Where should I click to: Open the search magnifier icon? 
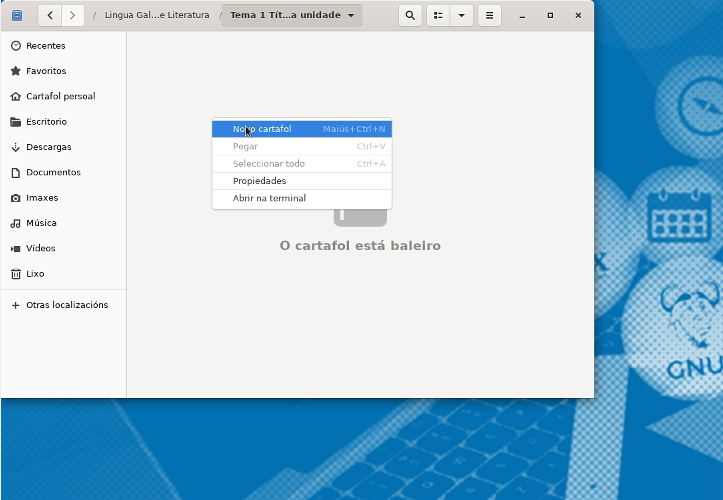(x=410, y=16)
